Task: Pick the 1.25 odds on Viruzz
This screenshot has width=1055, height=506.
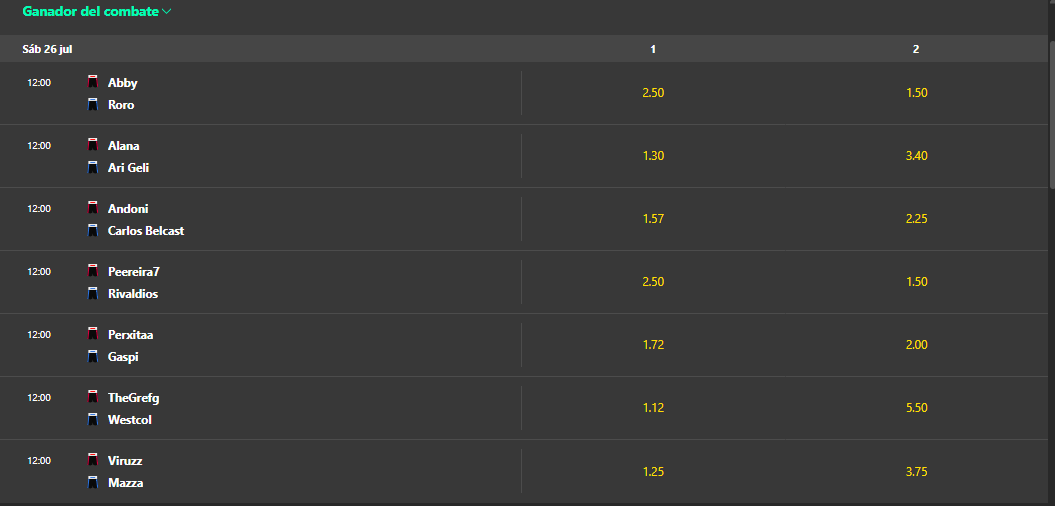Action: pyautogui.click(x=653, y=471)
